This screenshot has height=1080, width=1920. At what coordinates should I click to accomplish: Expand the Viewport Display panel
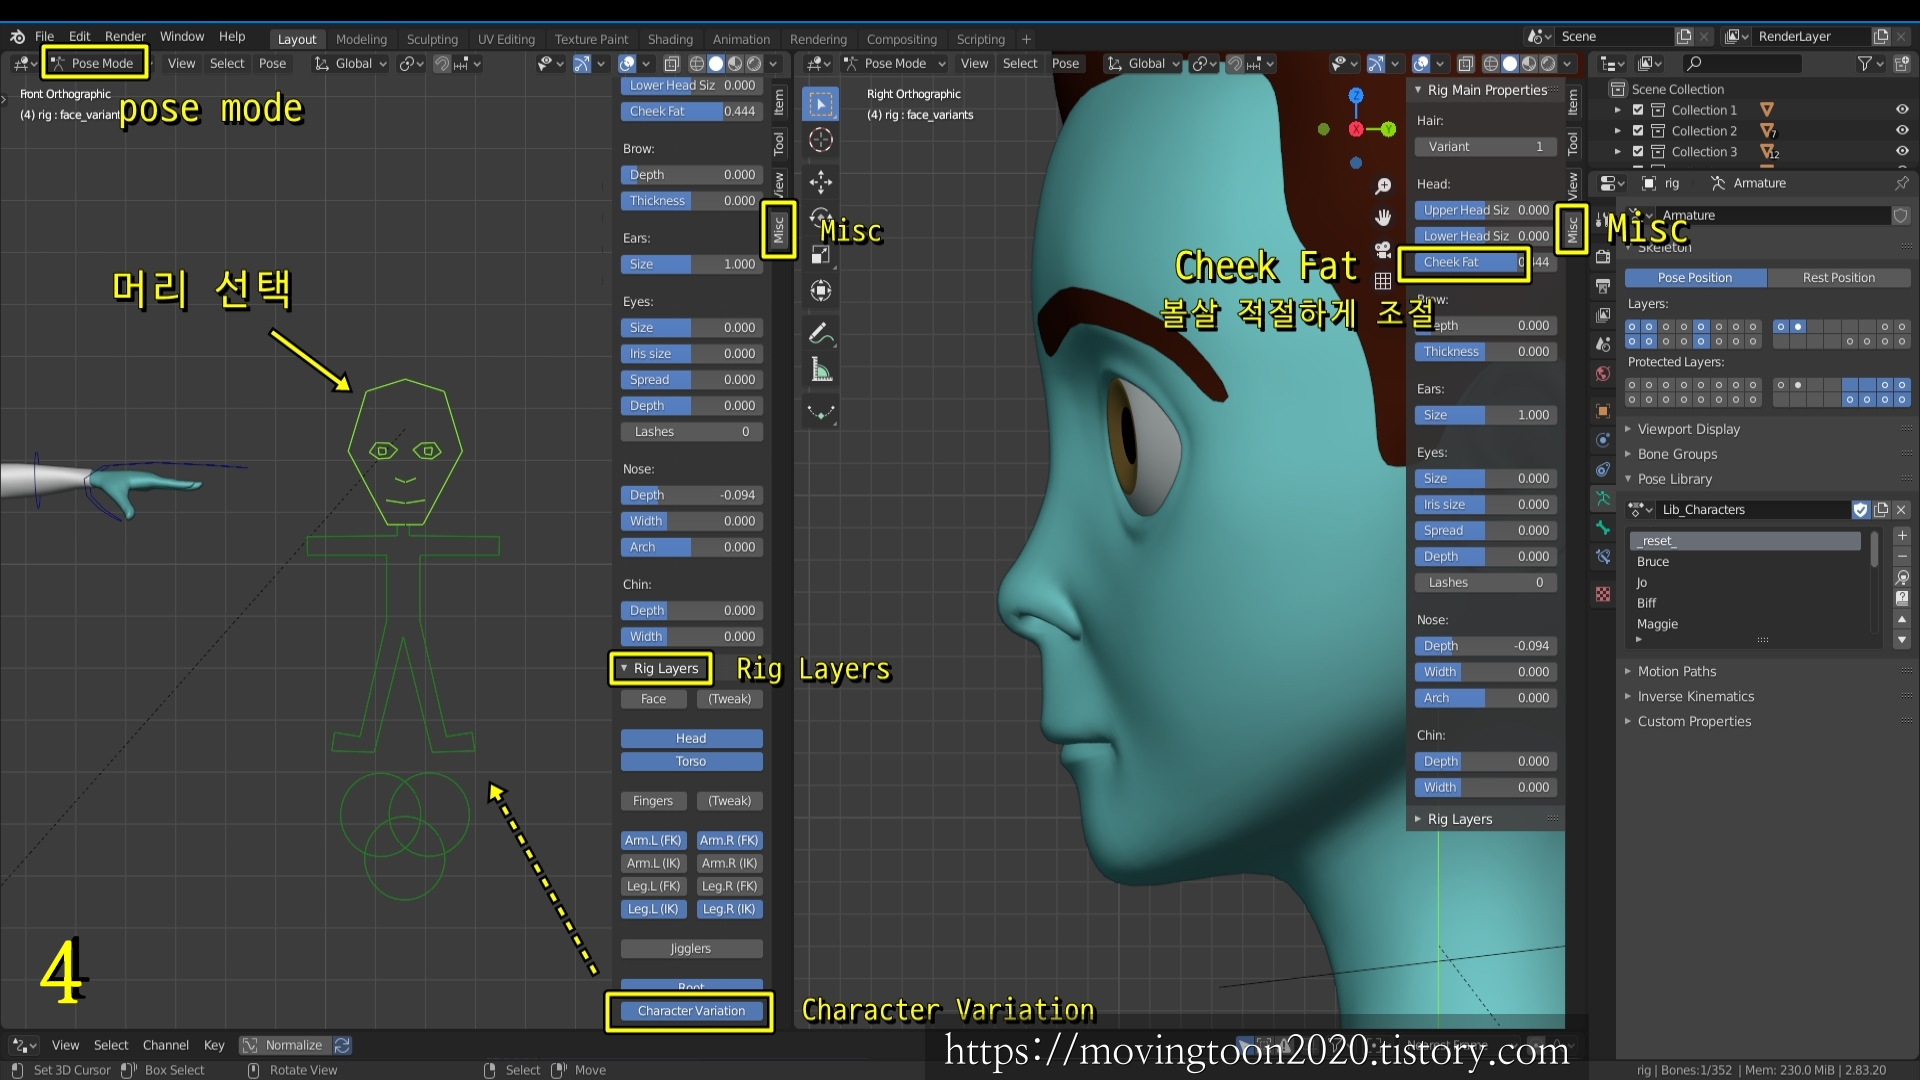[x=1688, y=429]
